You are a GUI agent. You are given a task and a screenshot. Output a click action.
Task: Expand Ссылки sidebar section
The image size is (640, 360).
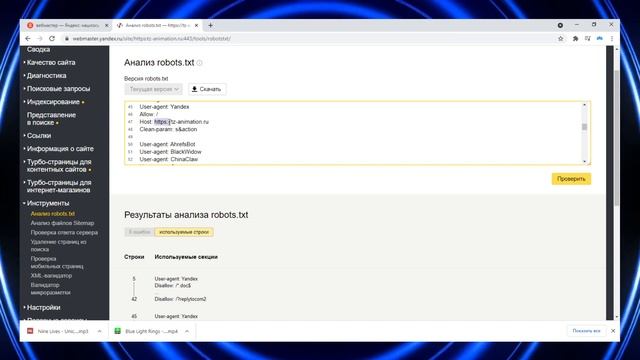38,136
